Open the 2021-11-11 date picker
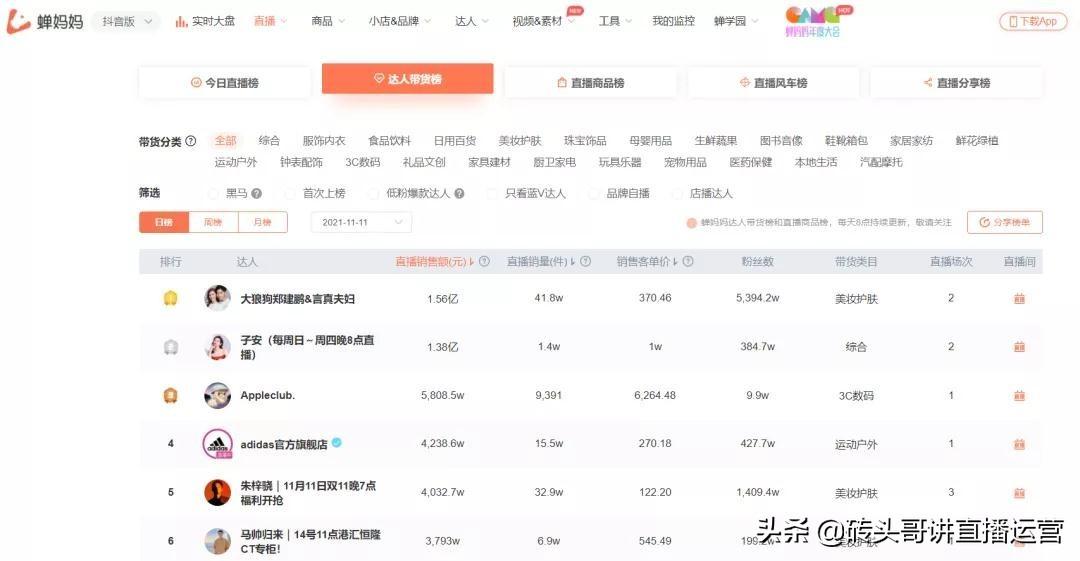The width and height of the screenshot is (1080, 561). click(362, 223)
